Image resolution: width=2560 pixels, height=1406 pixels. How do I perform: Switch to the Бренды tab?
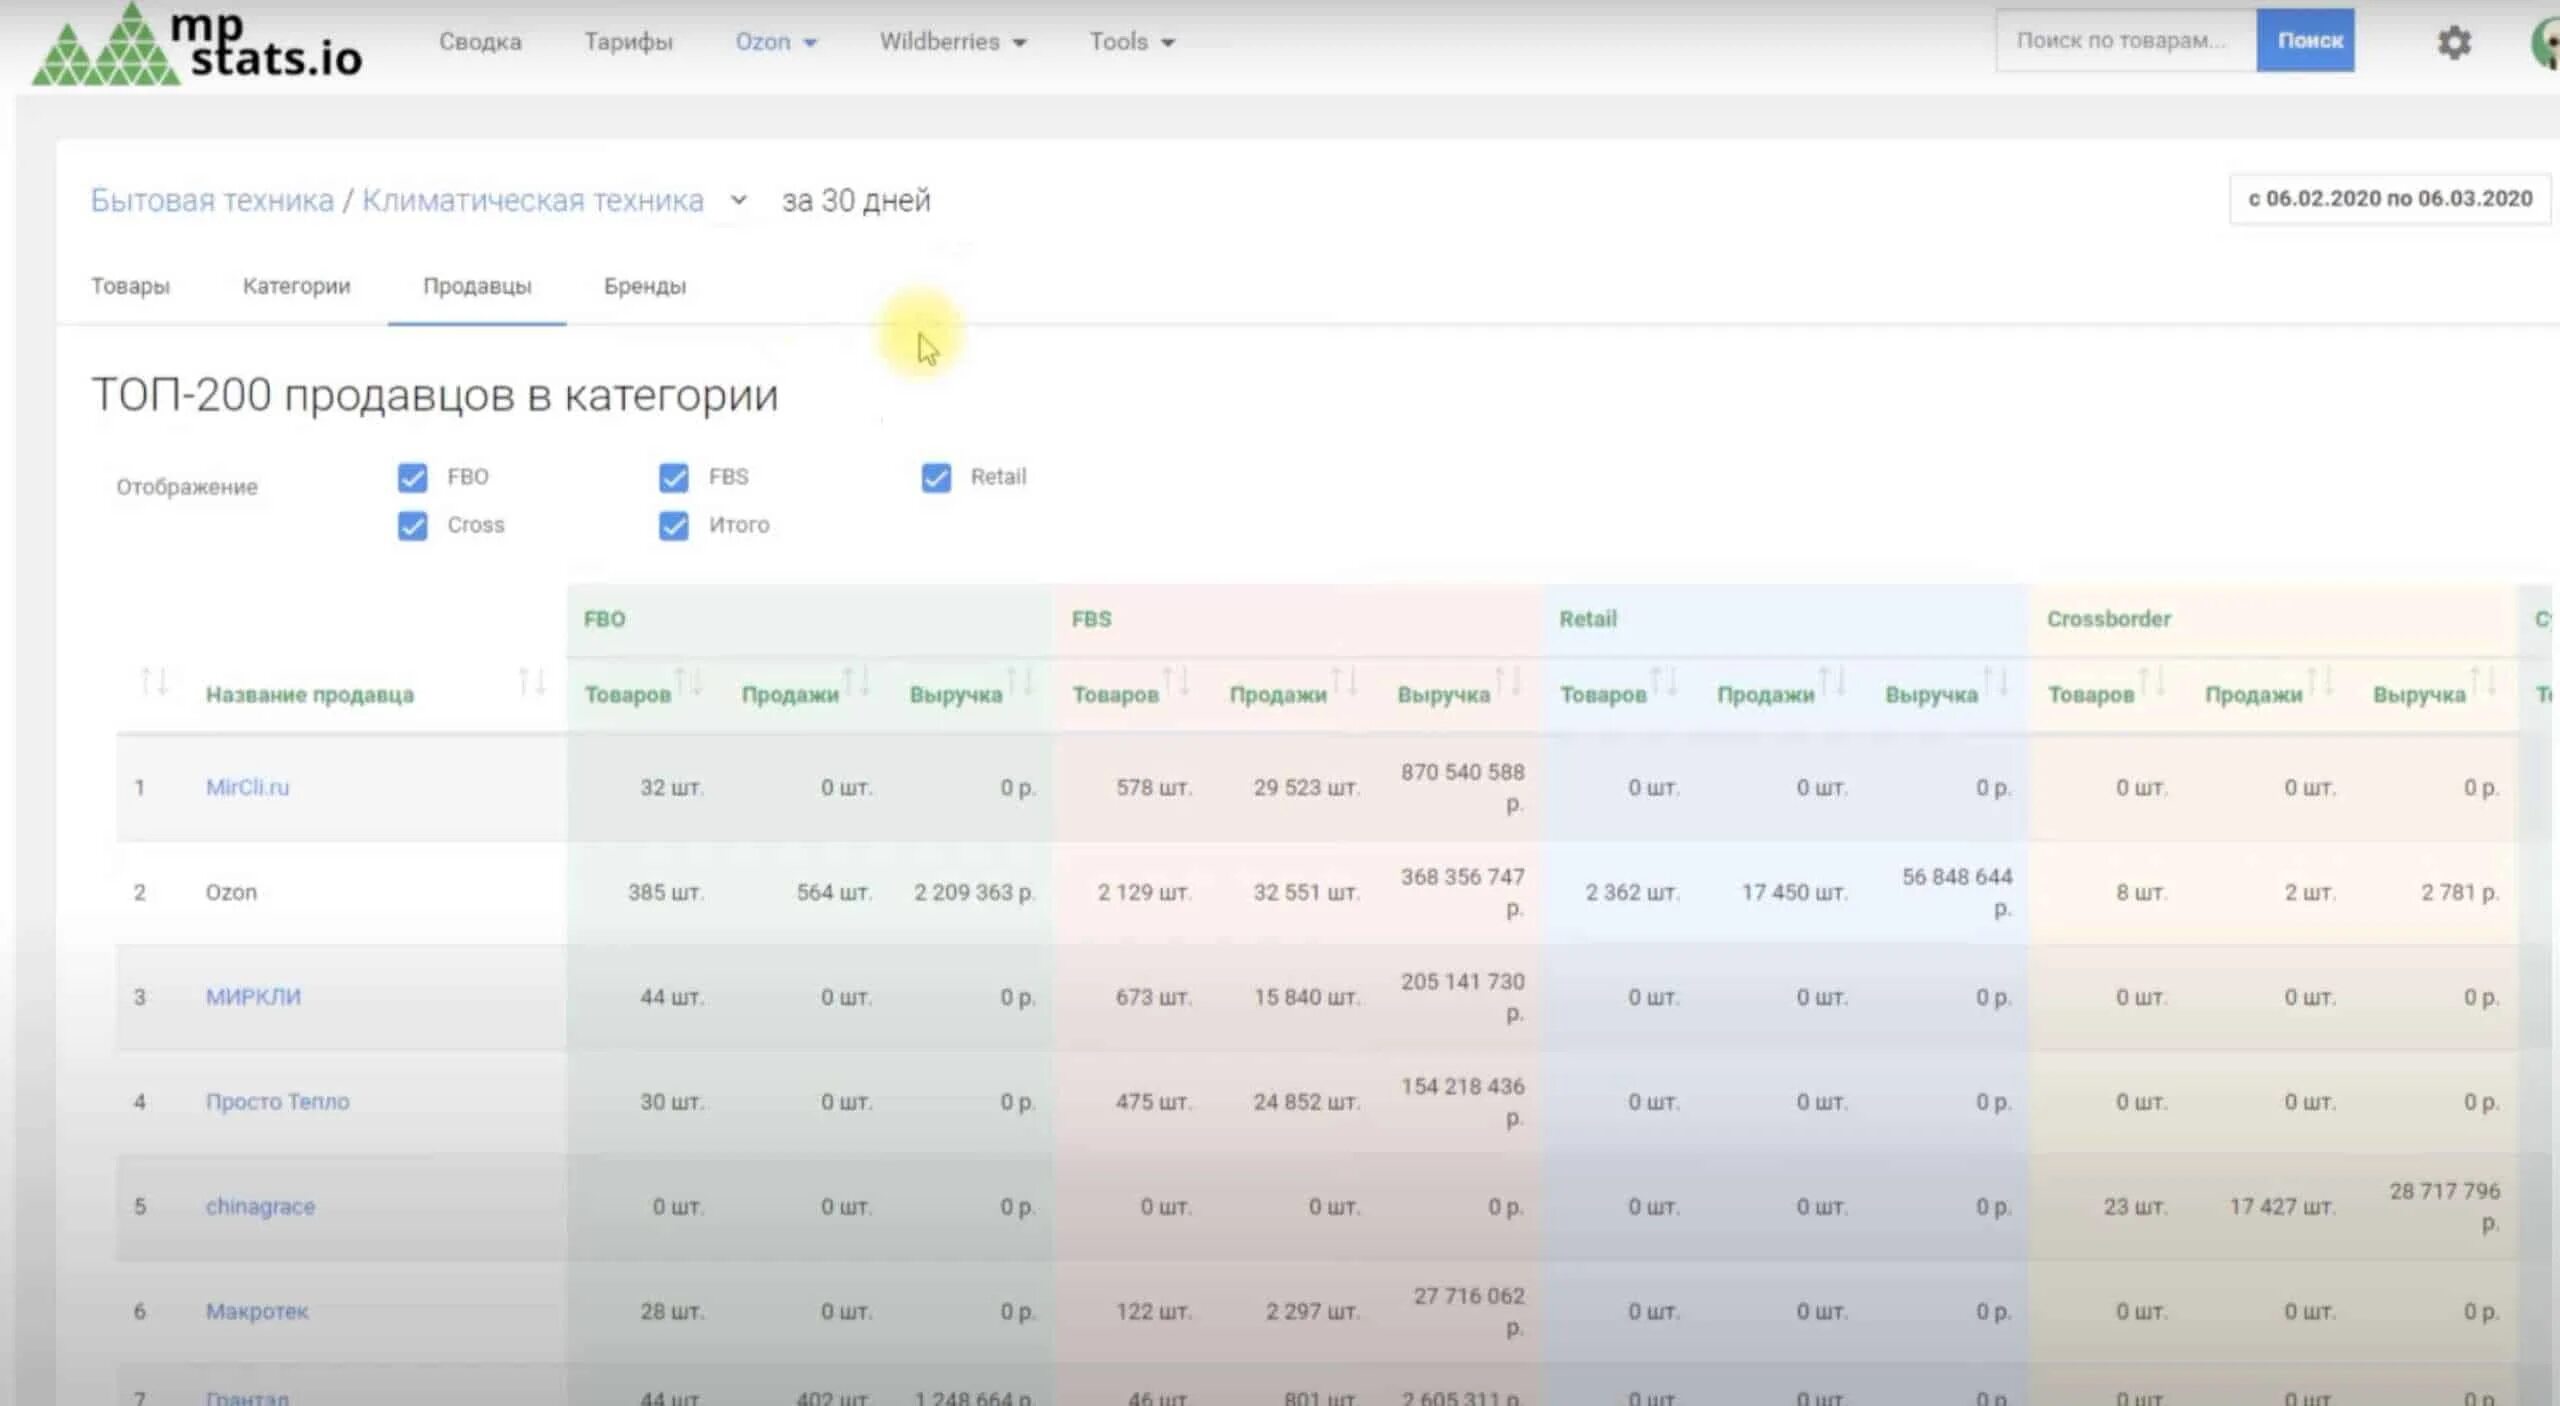point(644,286)
